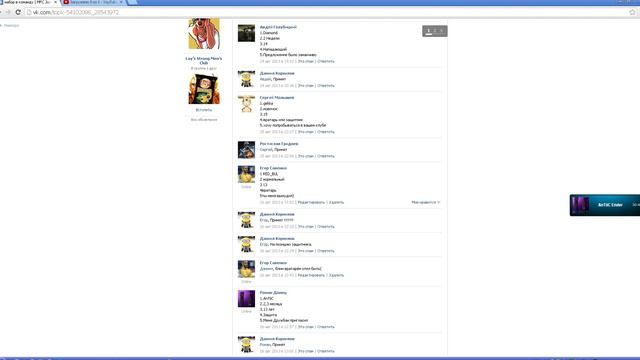Go to page 1 in the pagination box
This screenshot has width=640, height=360.
(429, 31)
